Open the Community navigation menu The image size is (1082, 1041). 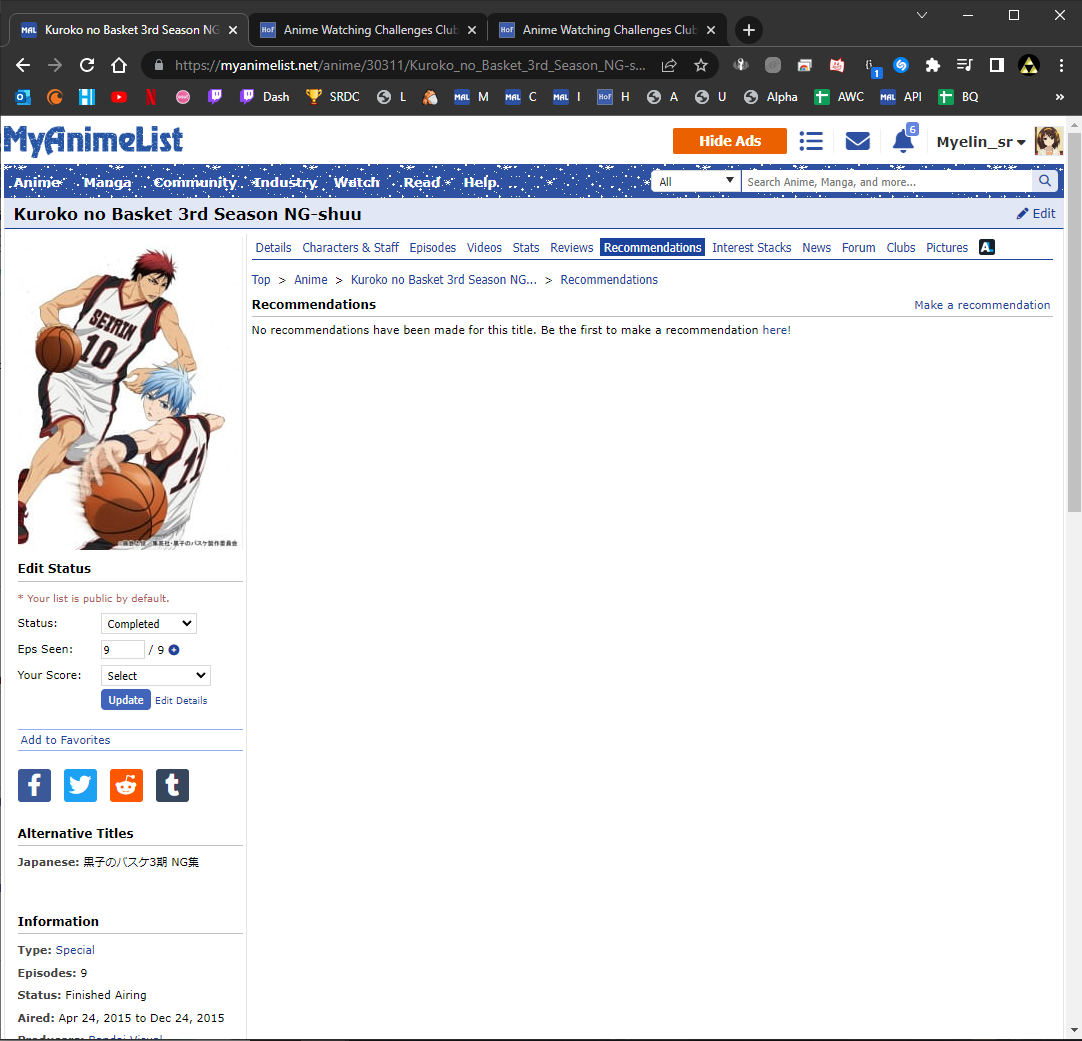195,182
